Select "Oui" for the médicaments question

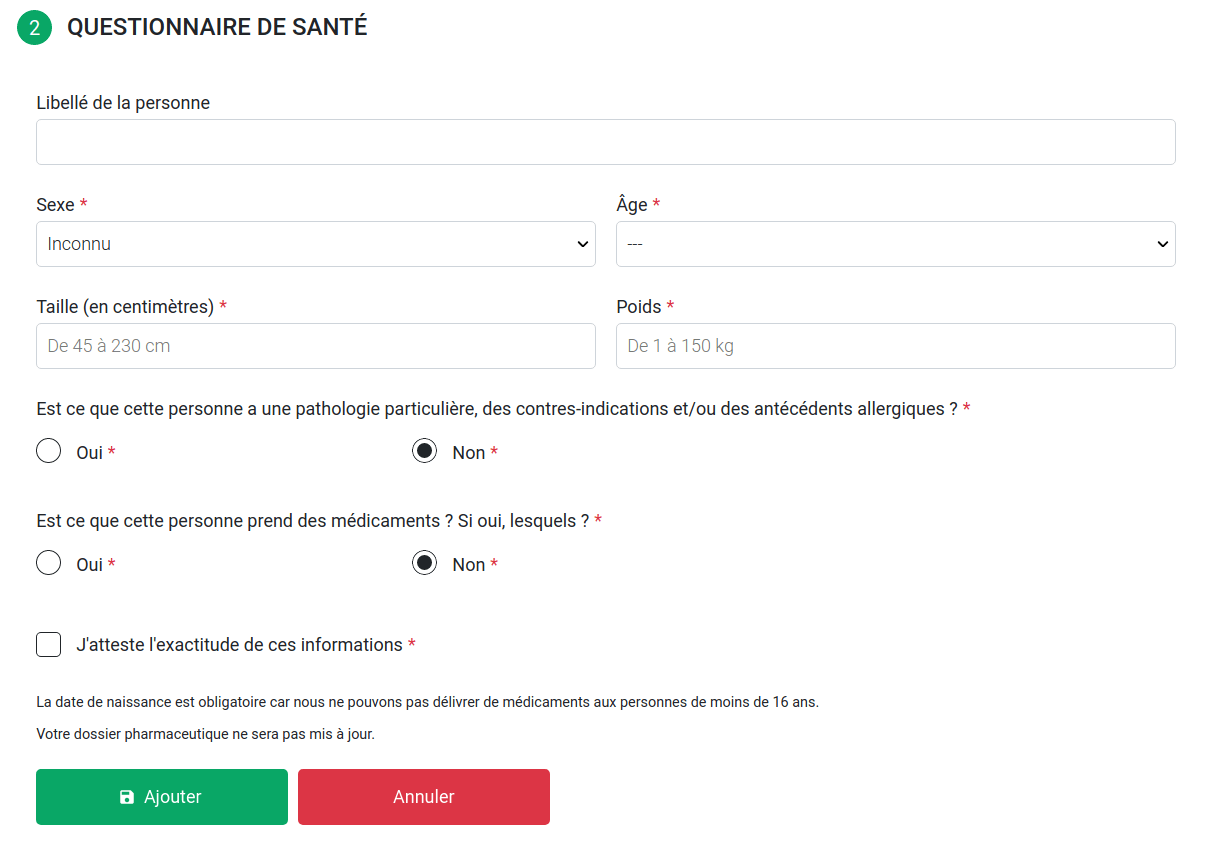coord(48,562)
